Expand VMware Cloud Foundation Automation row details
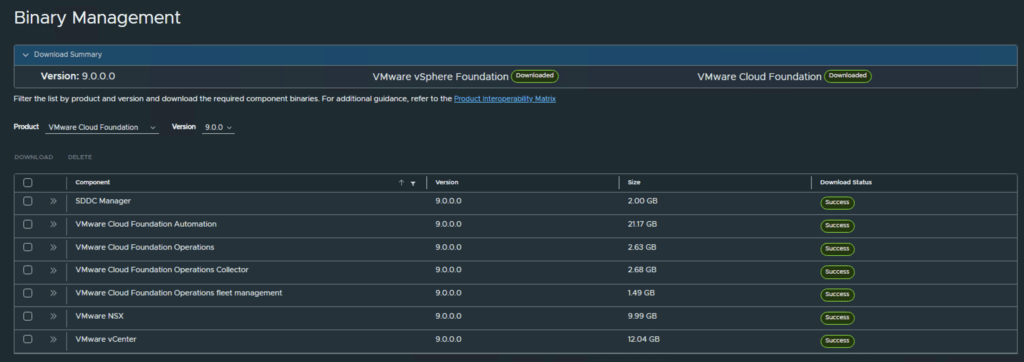The height and width of the screenshot is (362, 1024). [x=54, y=224]
